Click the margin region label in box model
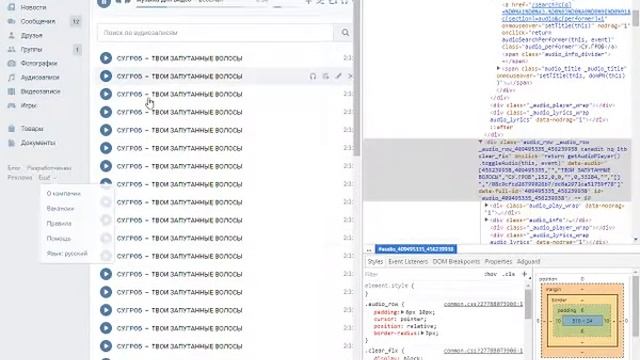The height and width of the screenshot is (360, 640). click(553, 289)
